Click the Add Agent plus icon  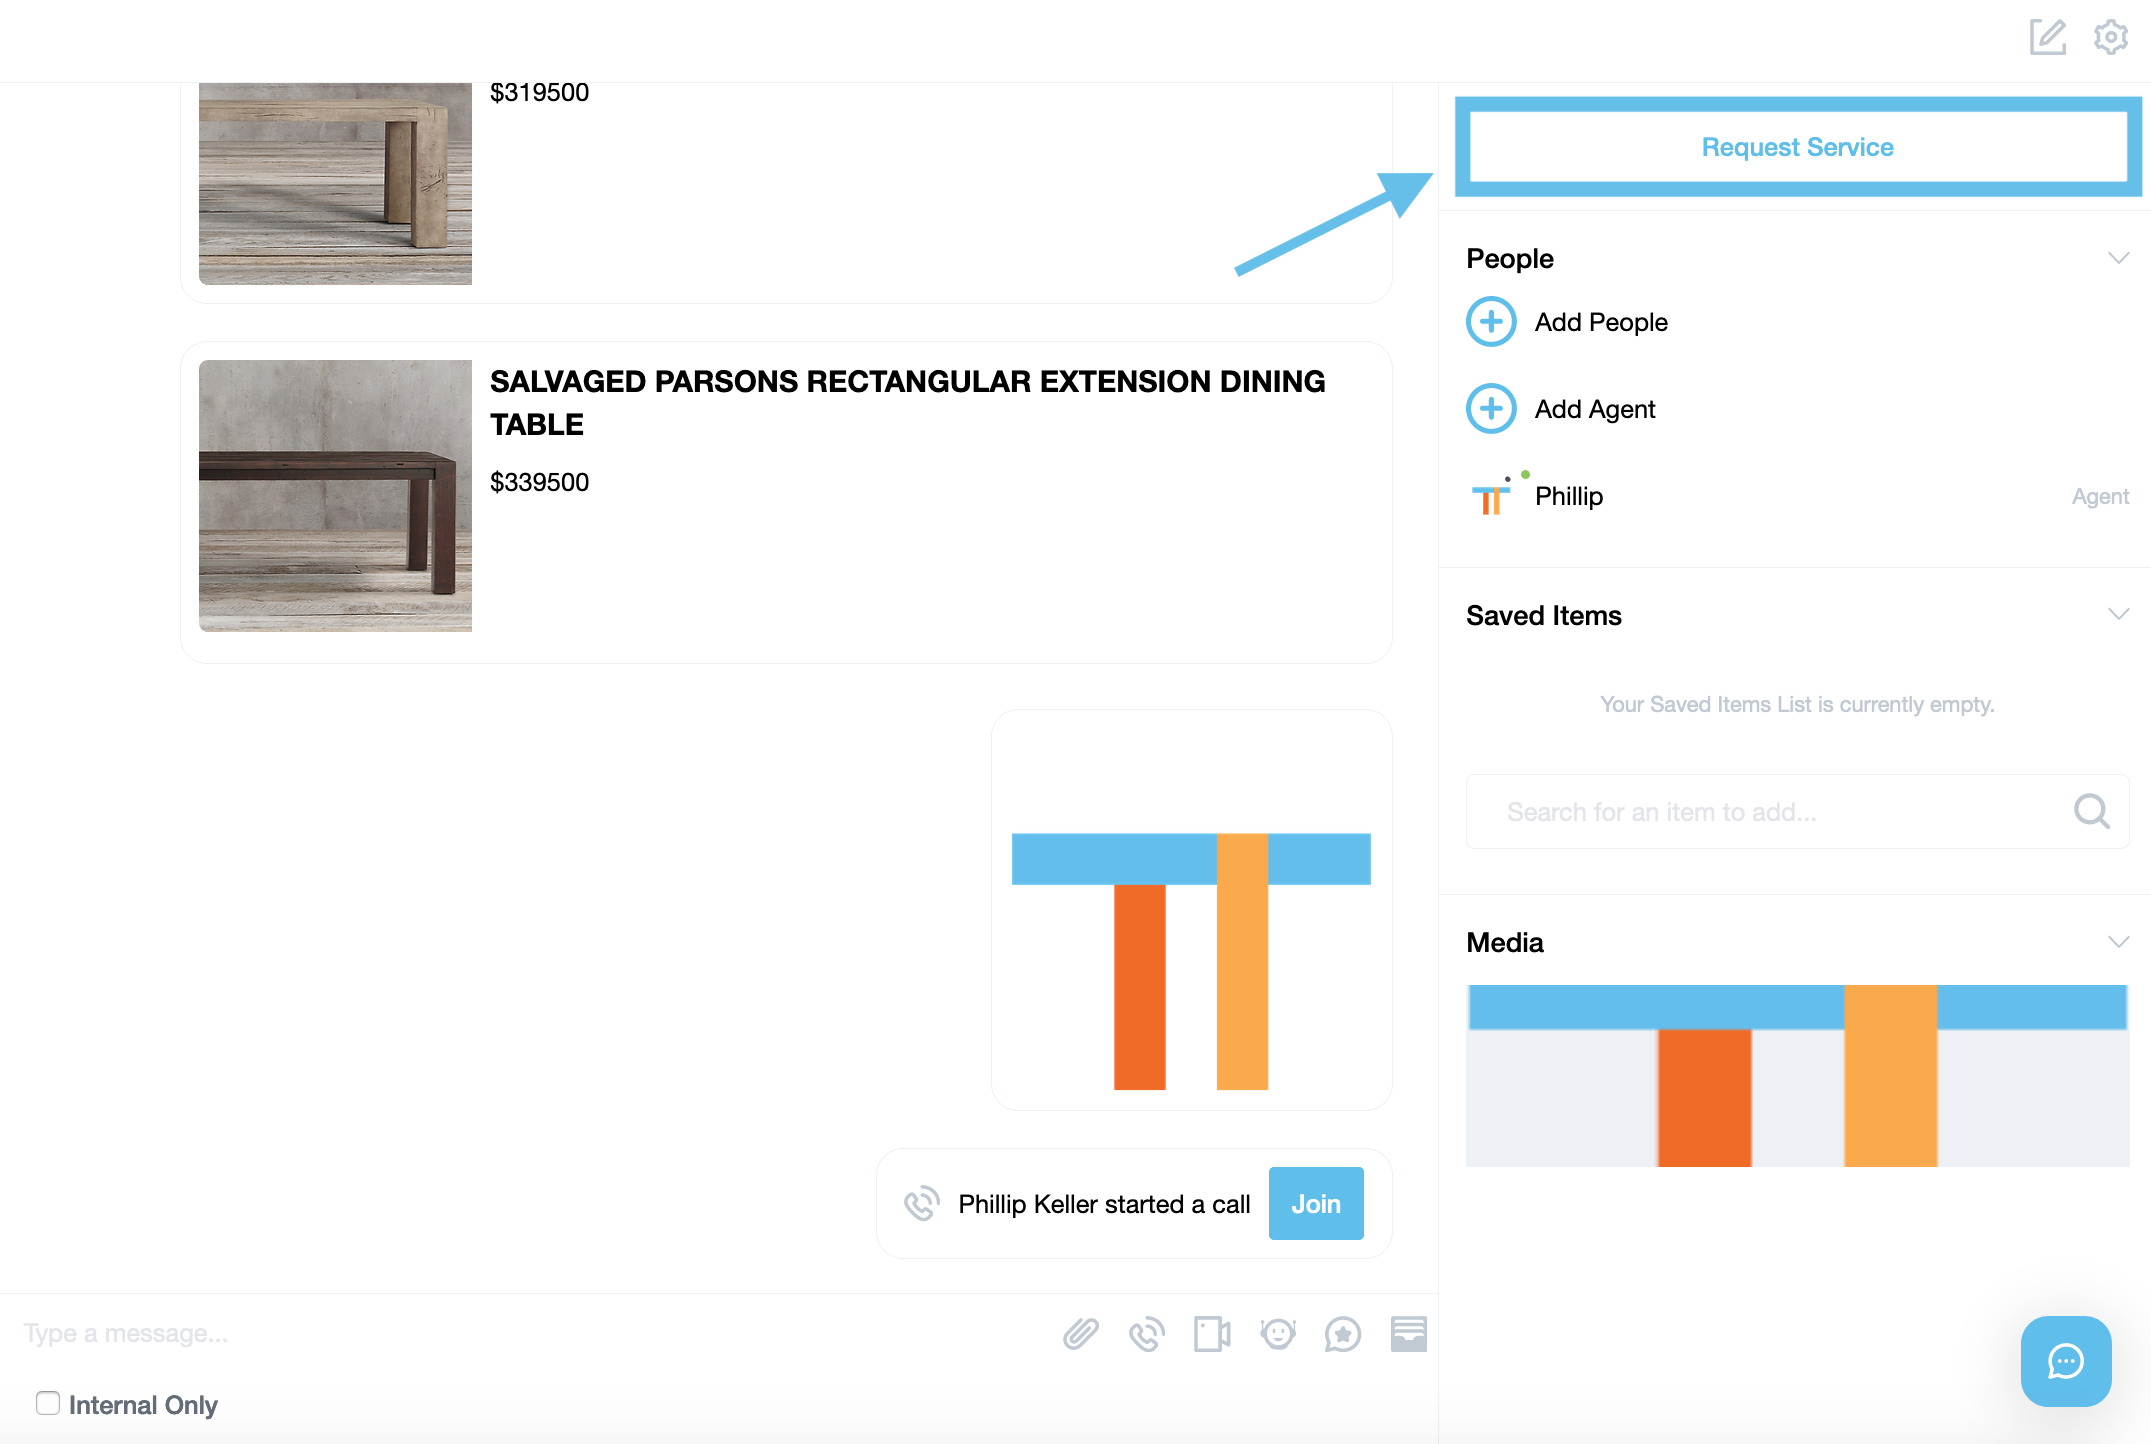pyautogui.click(x=1491, y=409)
